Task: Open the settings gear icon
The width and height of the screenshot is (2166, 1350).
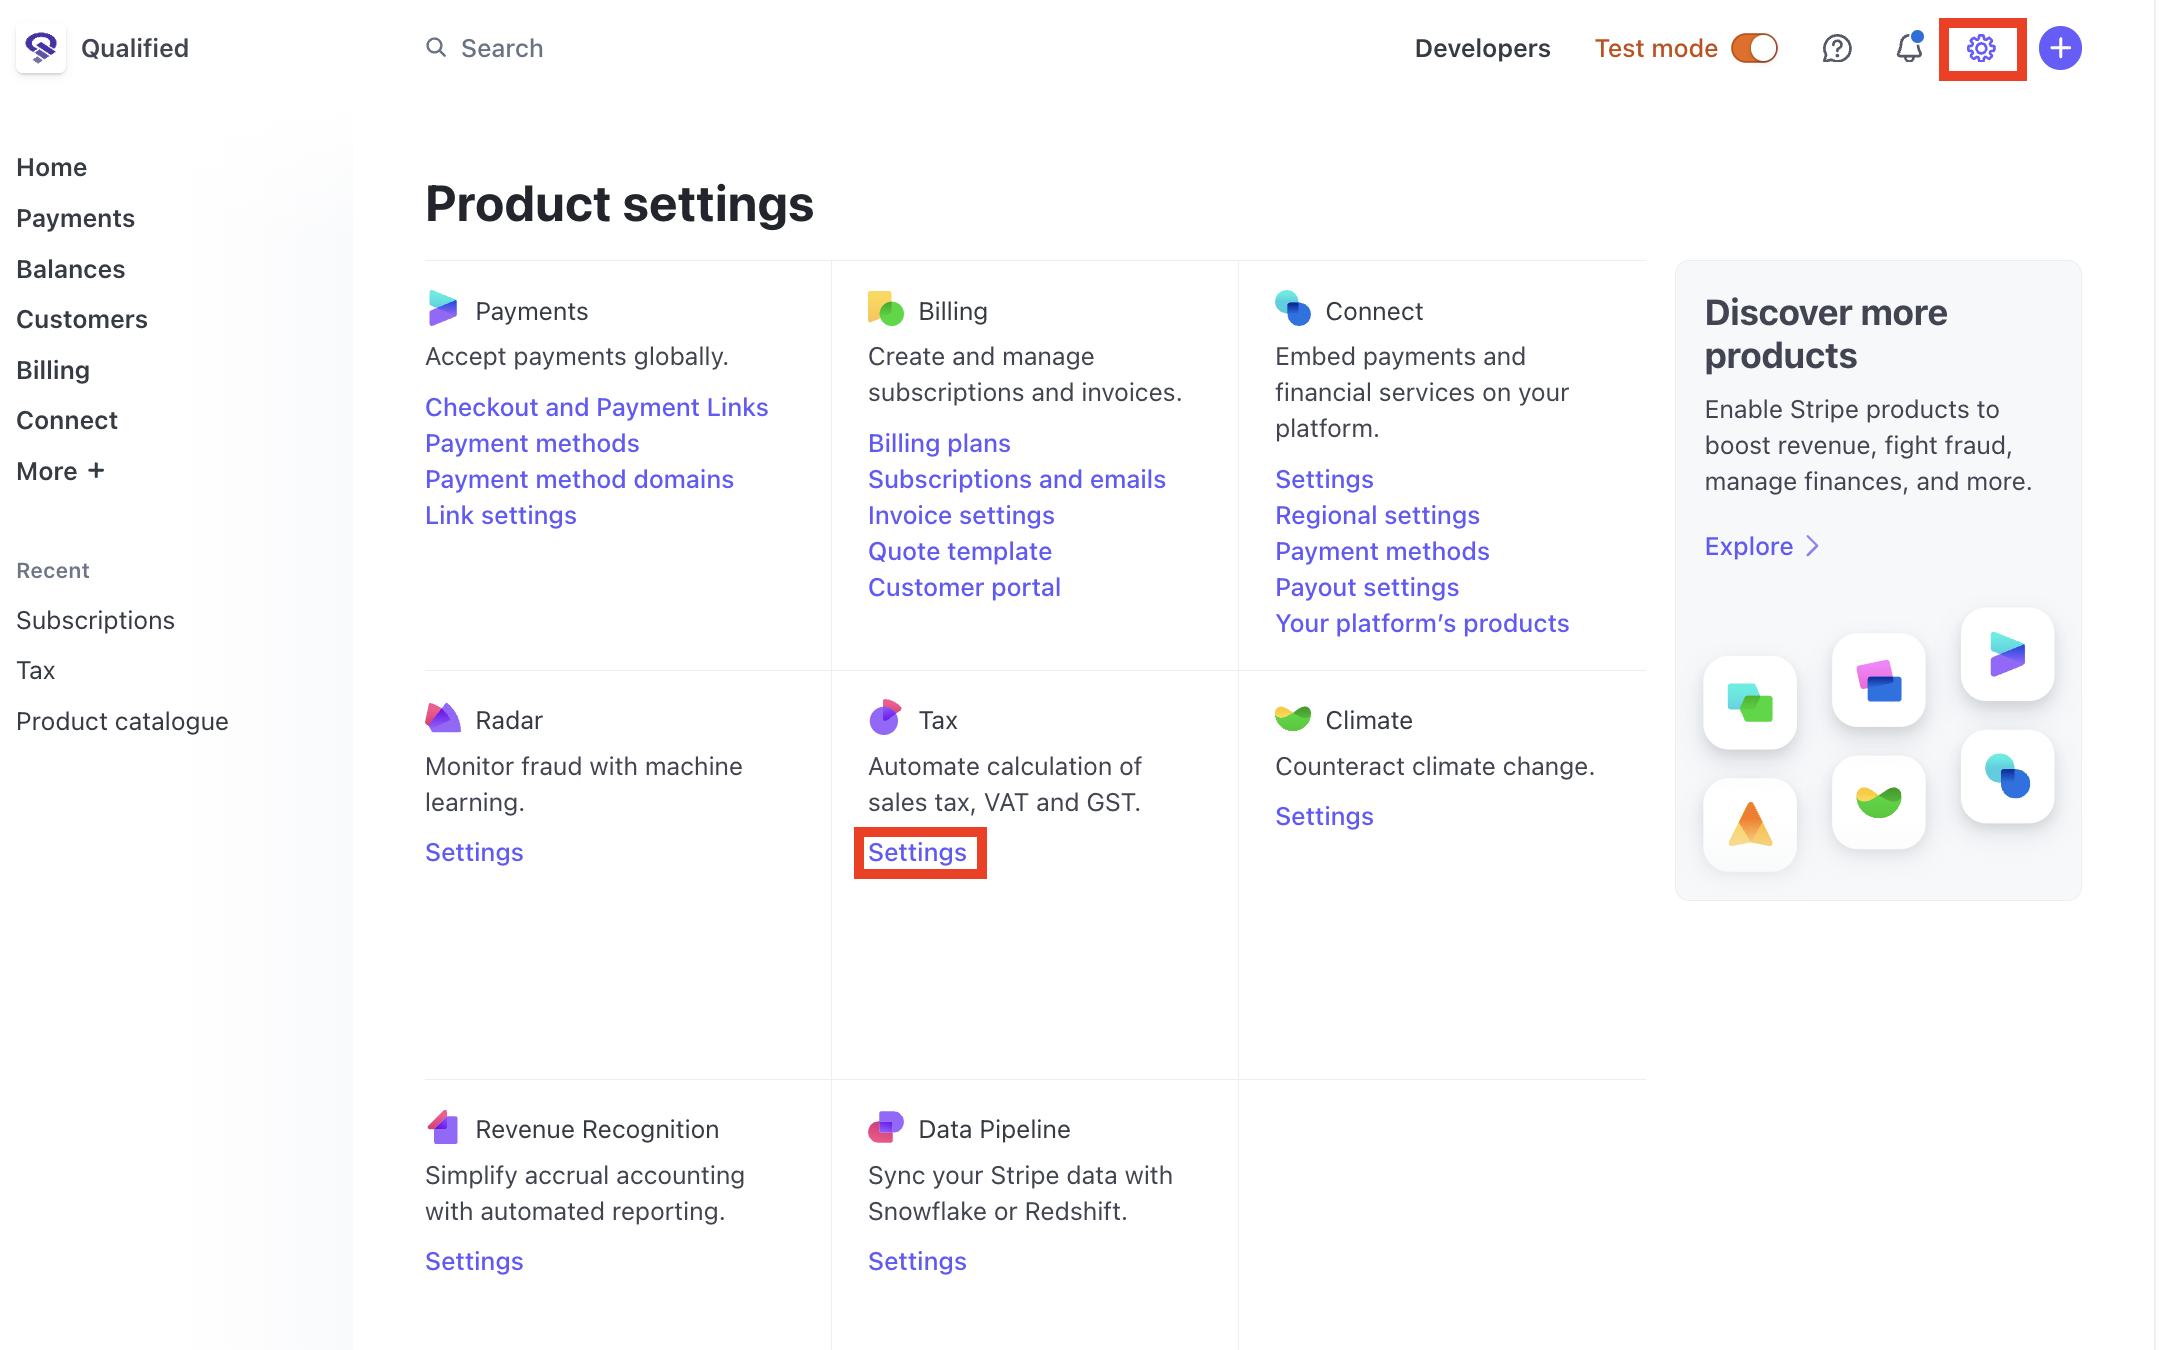Action: (x=1981, y=48)
